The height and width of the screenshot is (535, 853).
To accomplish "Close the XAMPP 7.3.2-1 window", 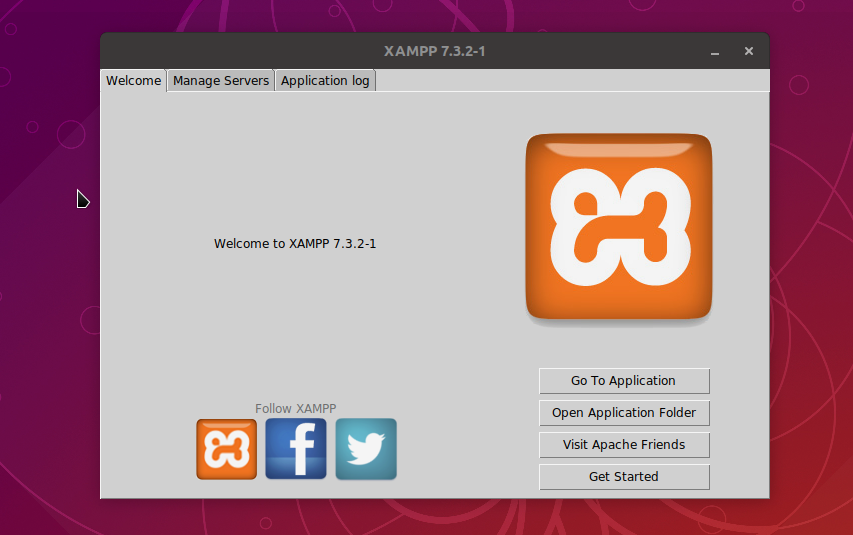I will (x=749, y=51).
